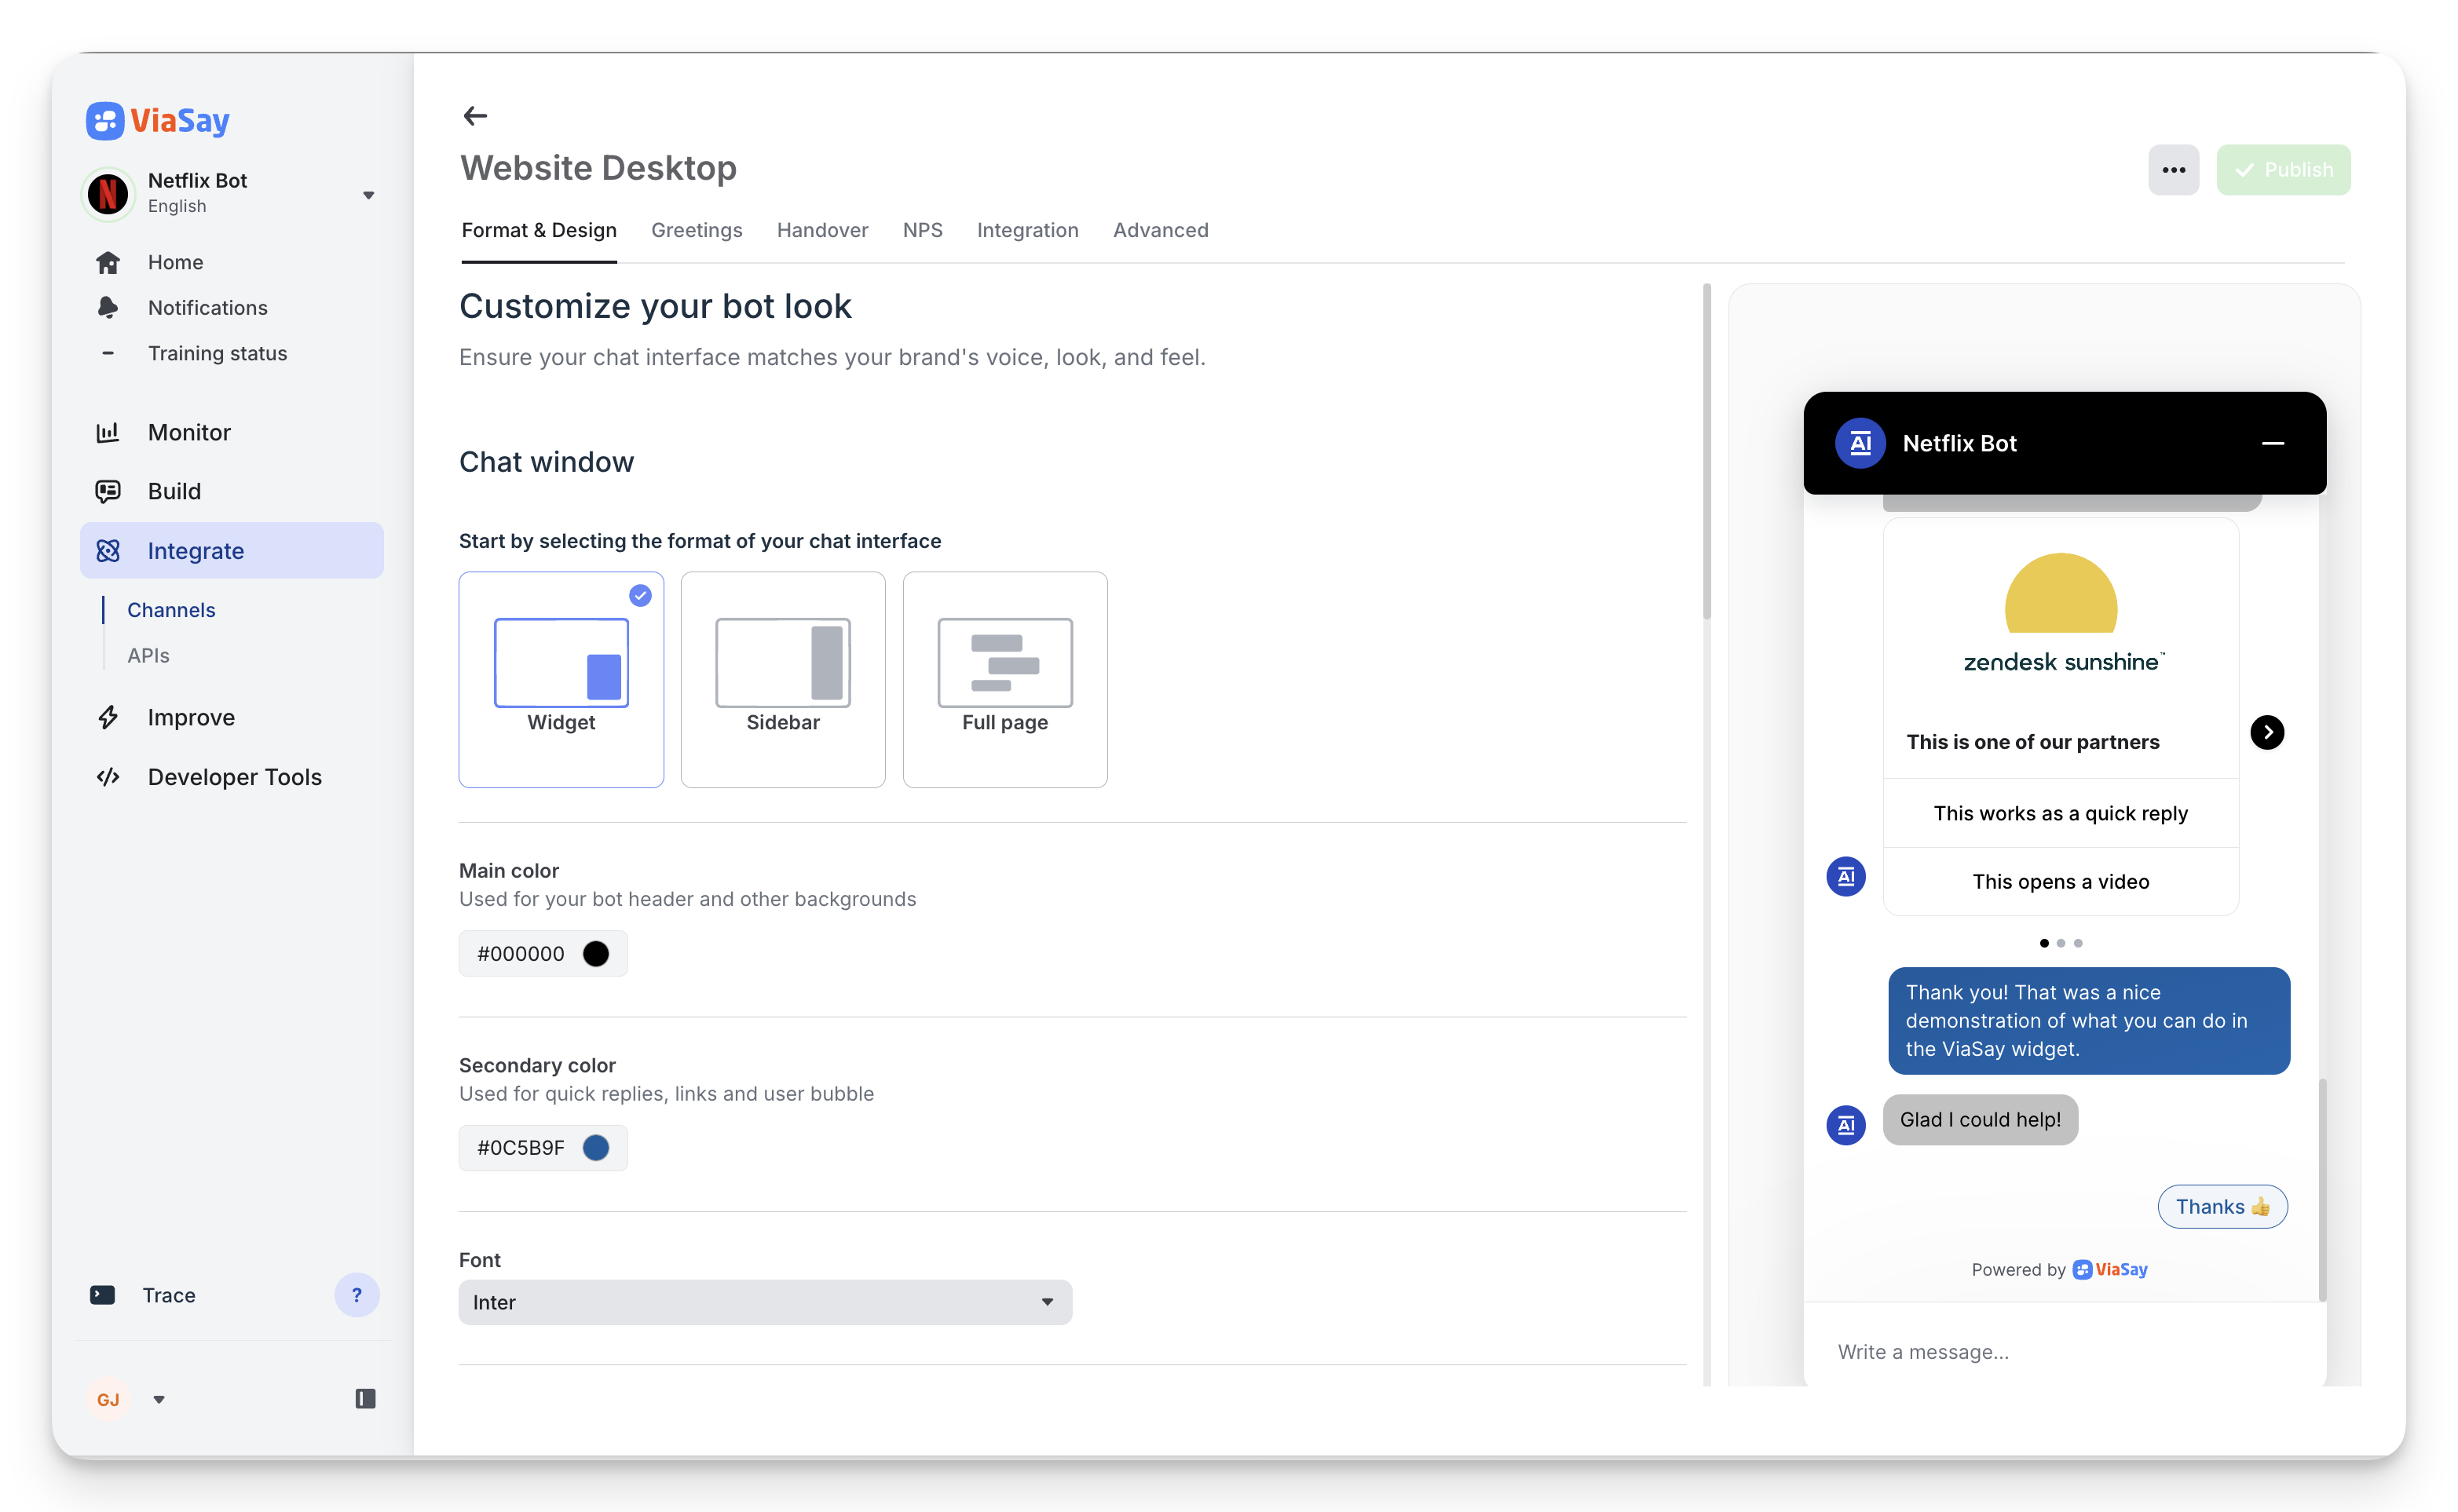The width and height of the screenshot is (2458, 1512).
Task: Click the Improve lightning bolt icon
Action: 108,717
